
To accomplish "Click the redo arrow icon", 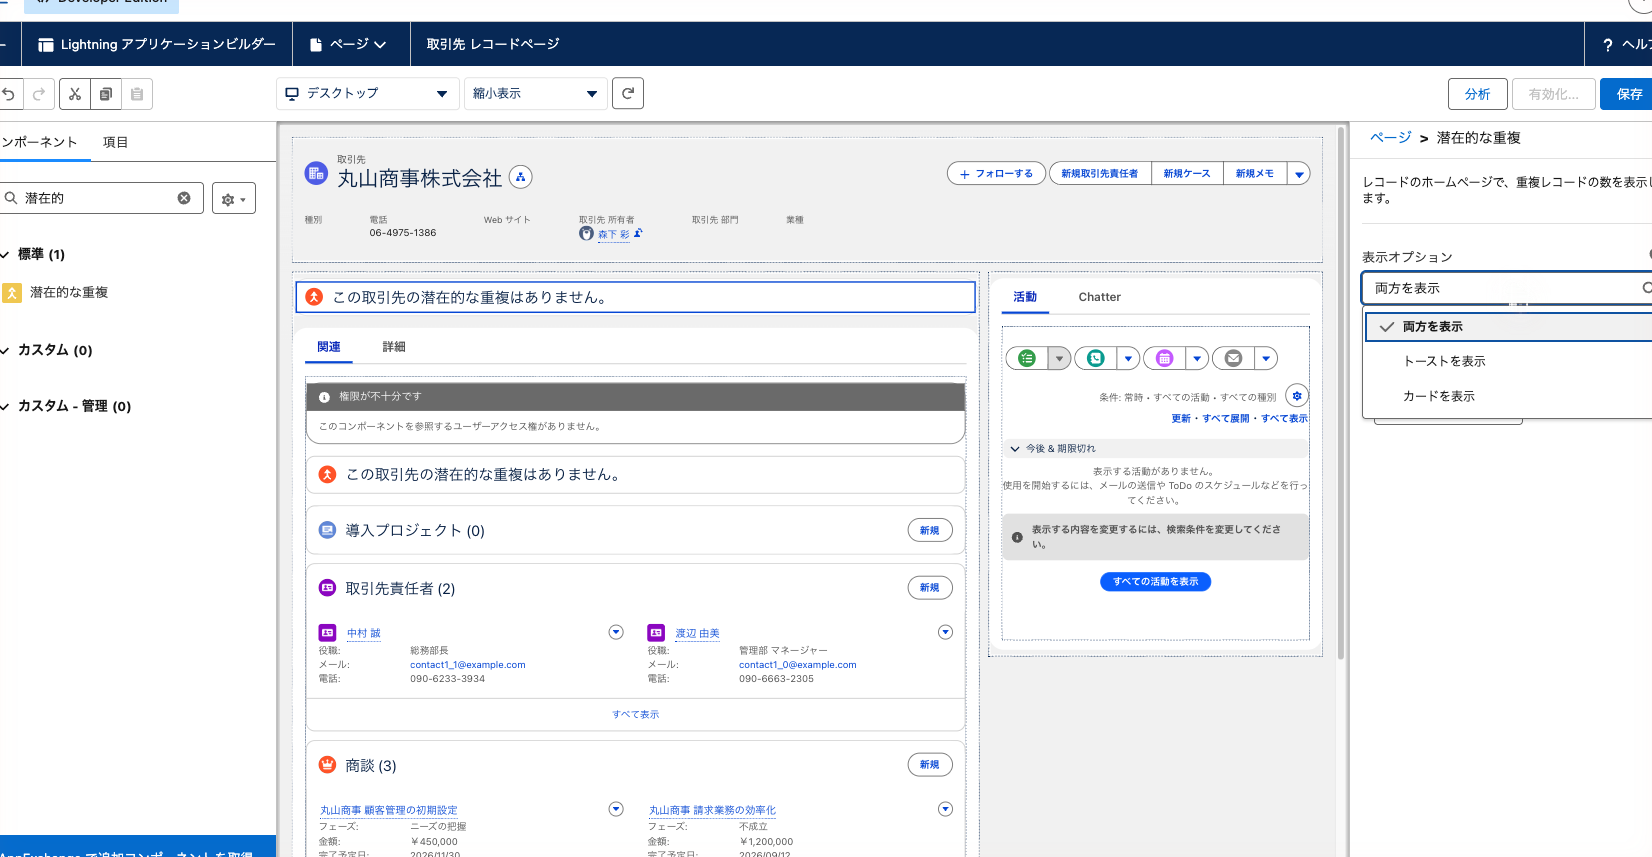I will pyautogui.click(x=39, y=94).
